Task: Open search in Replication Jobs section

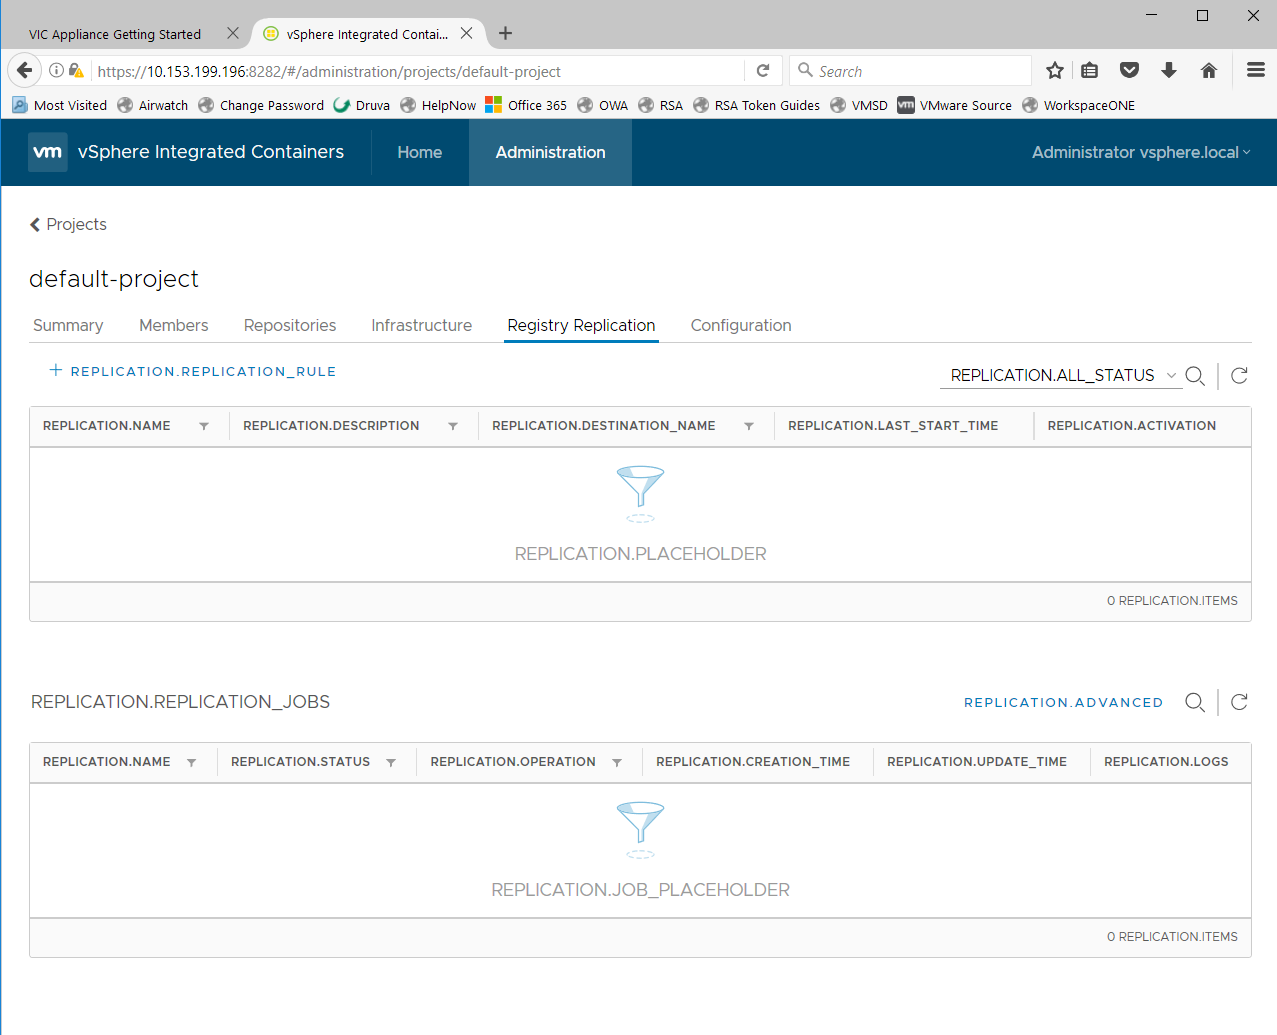Action: tap(1195, 702)
